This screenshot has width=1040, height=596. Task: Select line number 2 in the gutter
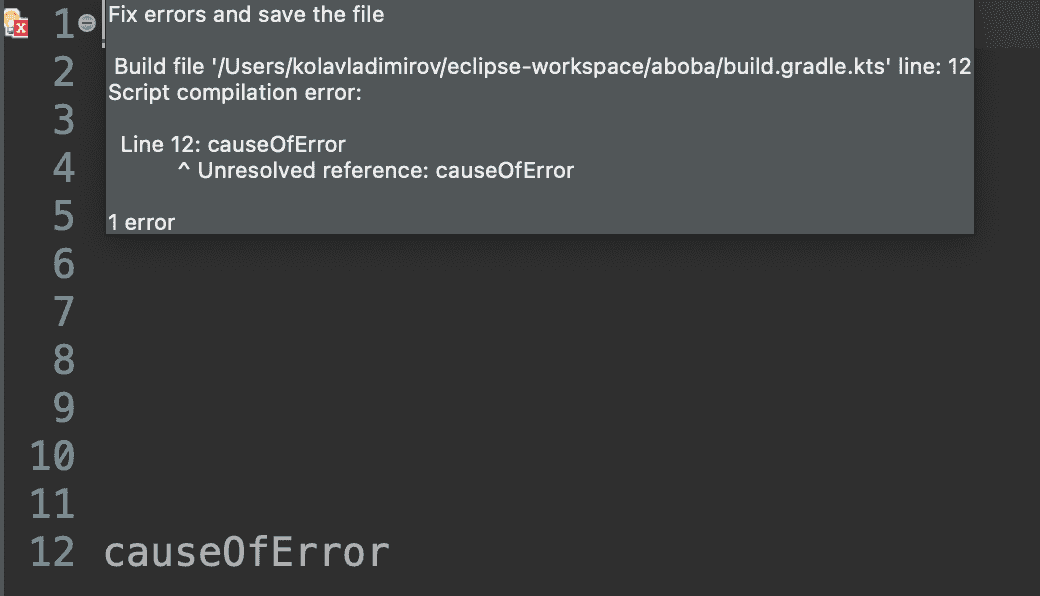[64, 72]
